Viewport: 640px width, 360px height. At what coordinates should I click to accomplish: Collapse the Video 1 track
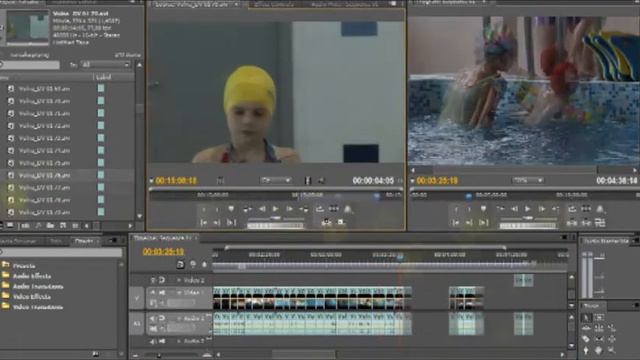click(178, 293)
